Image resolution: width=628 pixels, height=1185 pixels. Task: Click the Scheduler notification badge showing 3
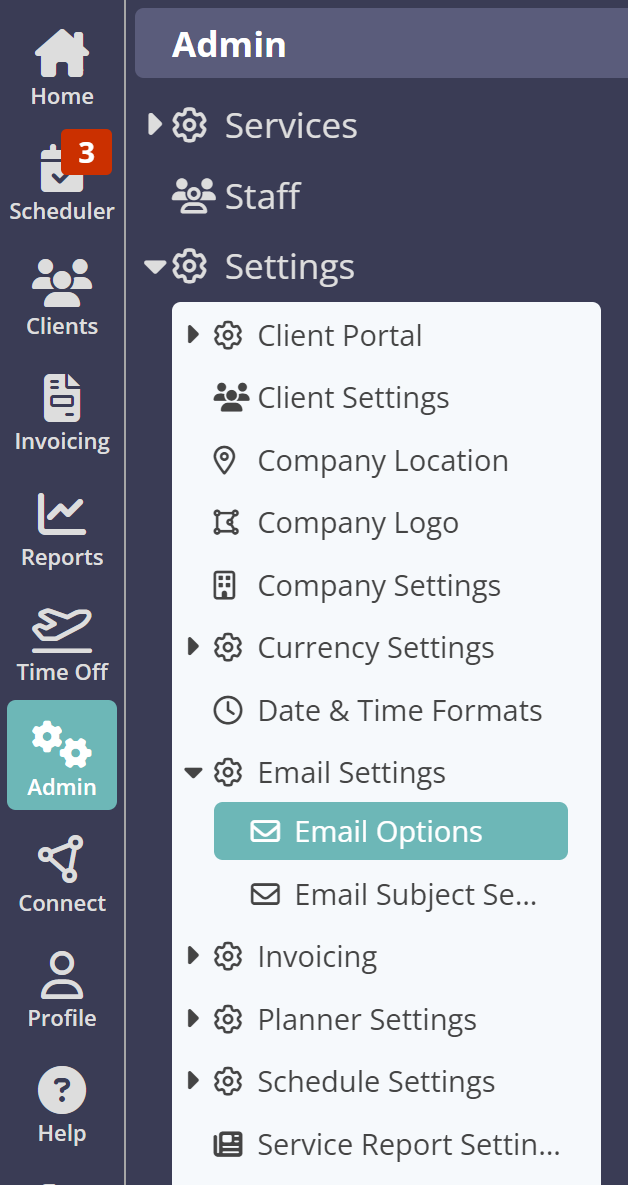(x=86, y=152)
